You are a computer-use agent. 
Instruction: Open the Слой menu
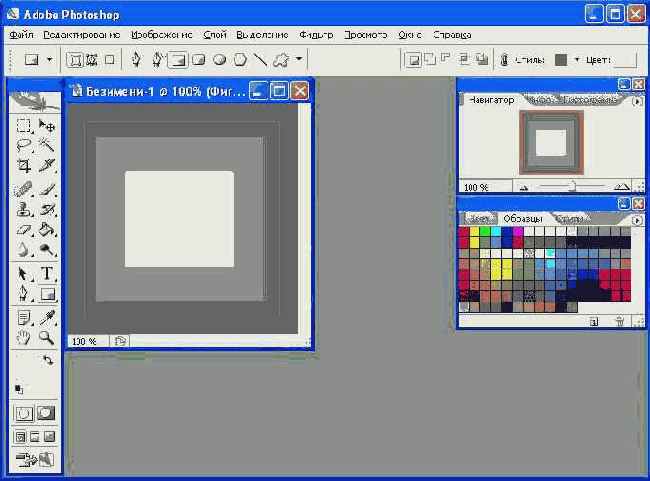215,35
